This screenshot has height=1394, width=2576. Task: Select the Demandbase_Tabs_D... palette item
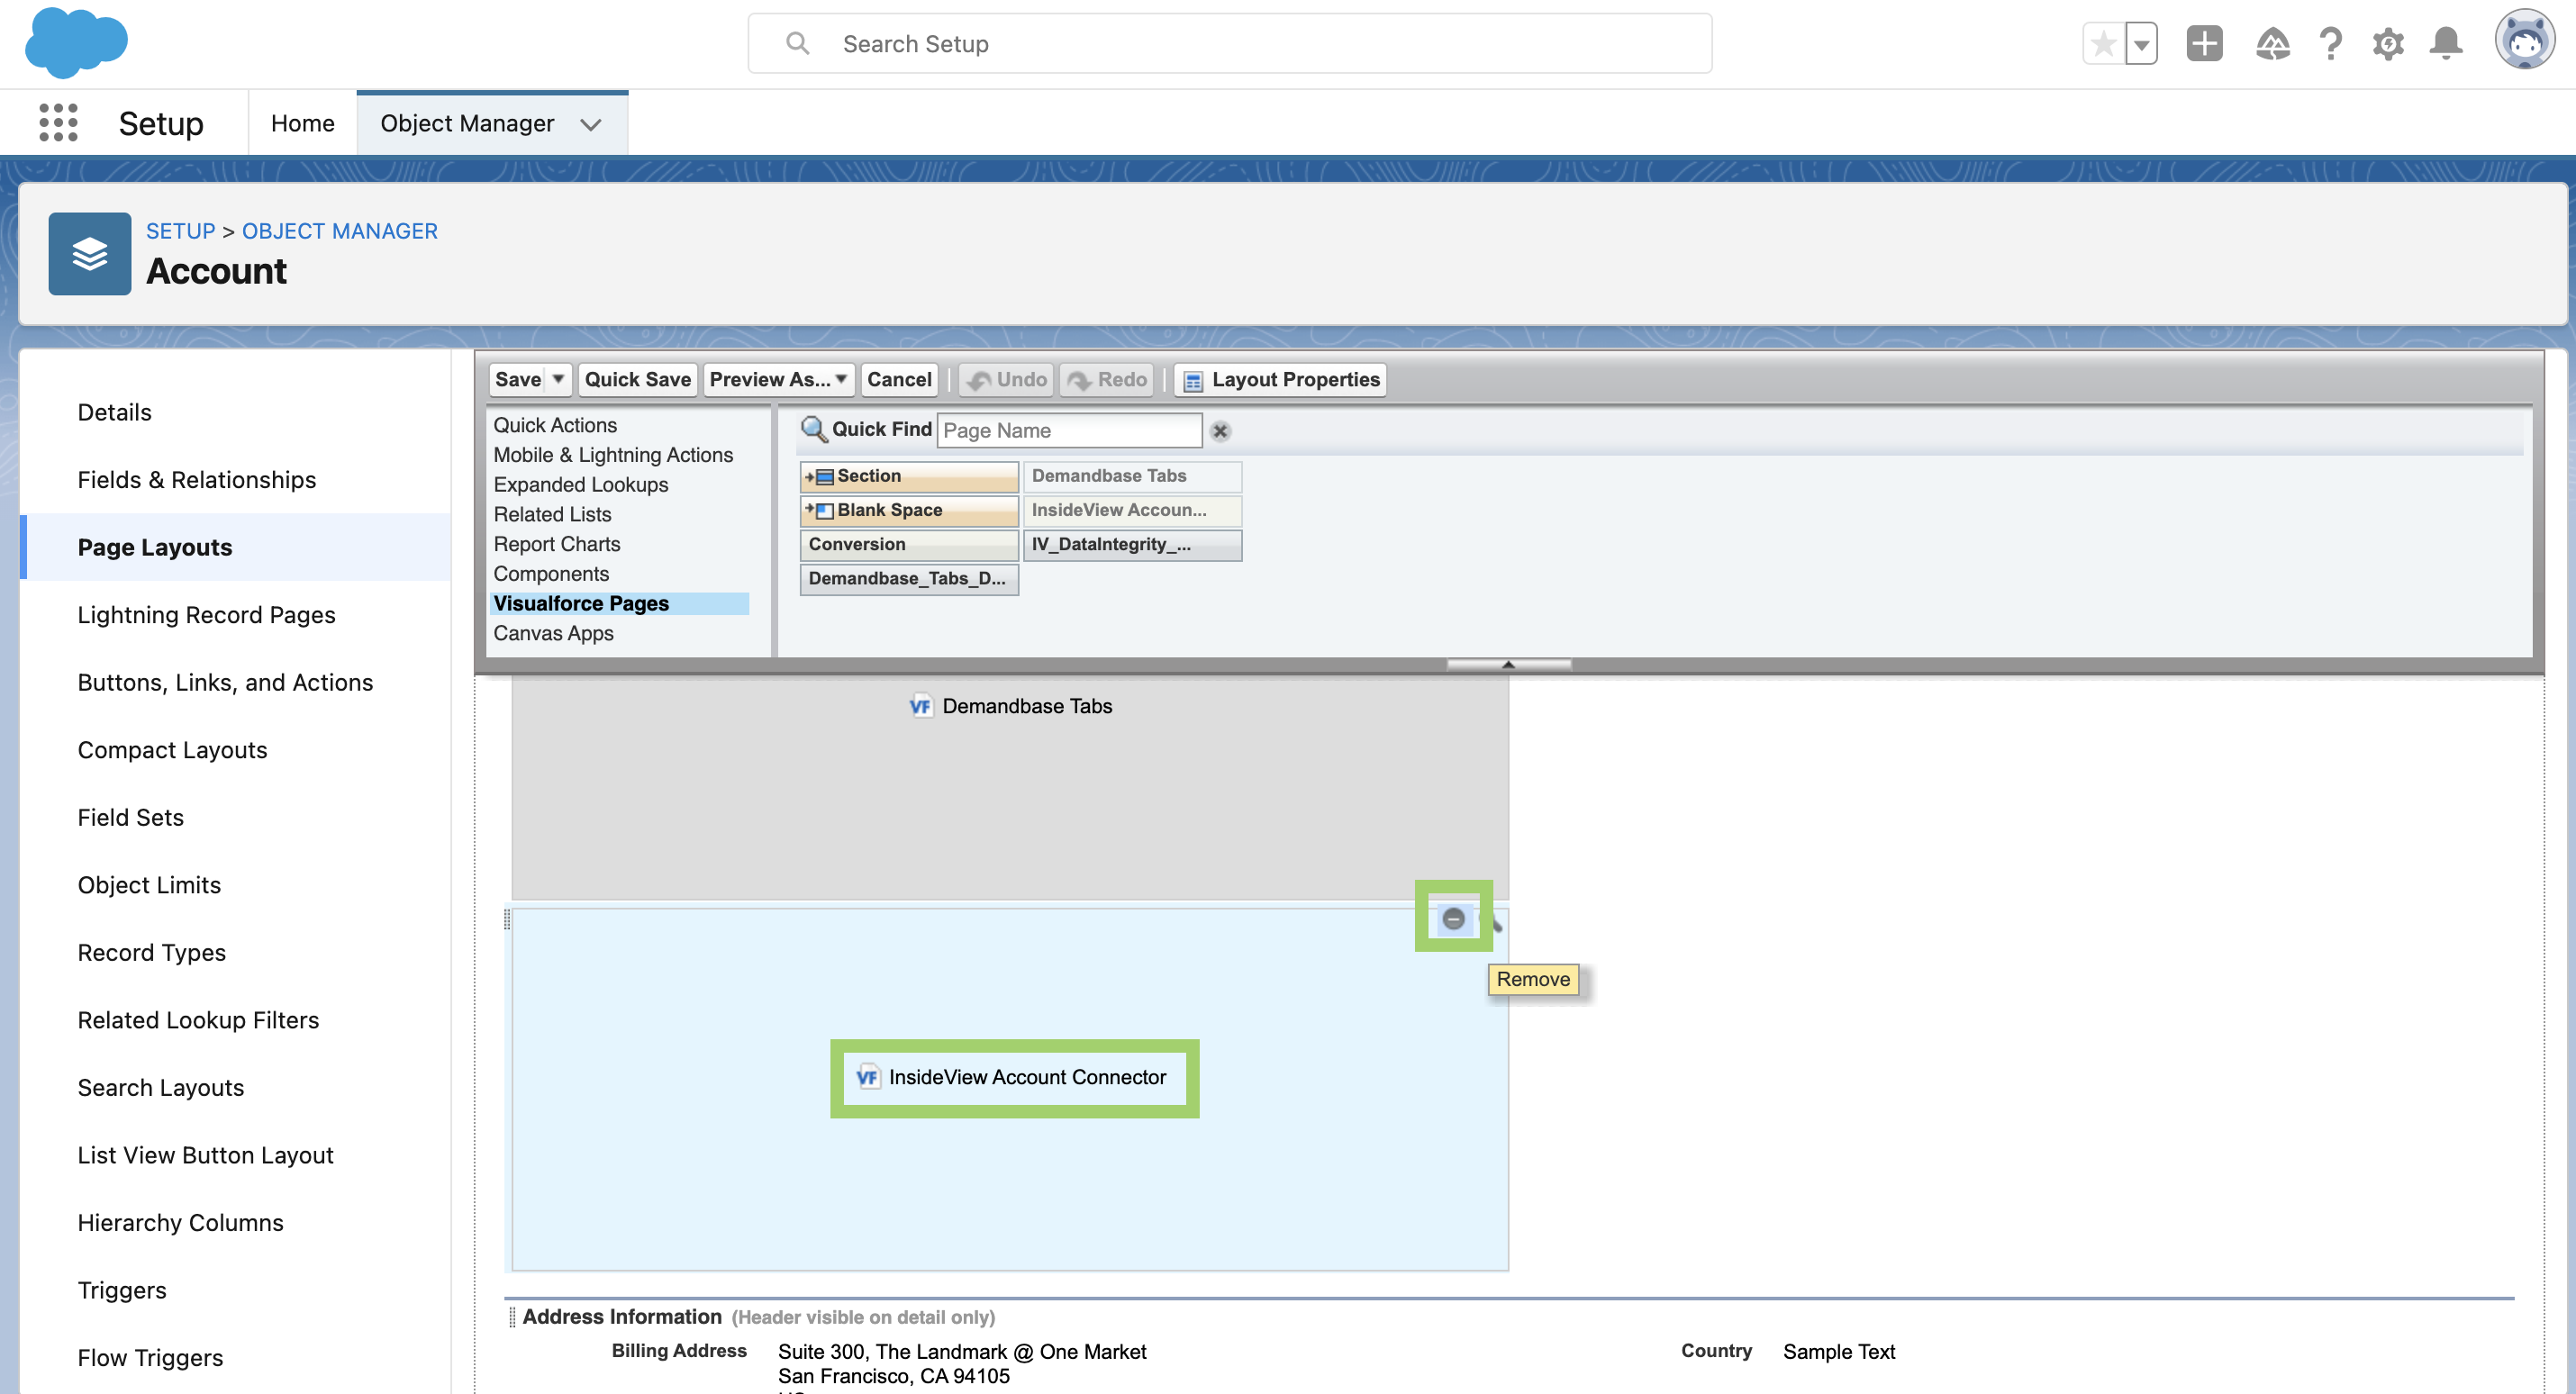point(909,578)
